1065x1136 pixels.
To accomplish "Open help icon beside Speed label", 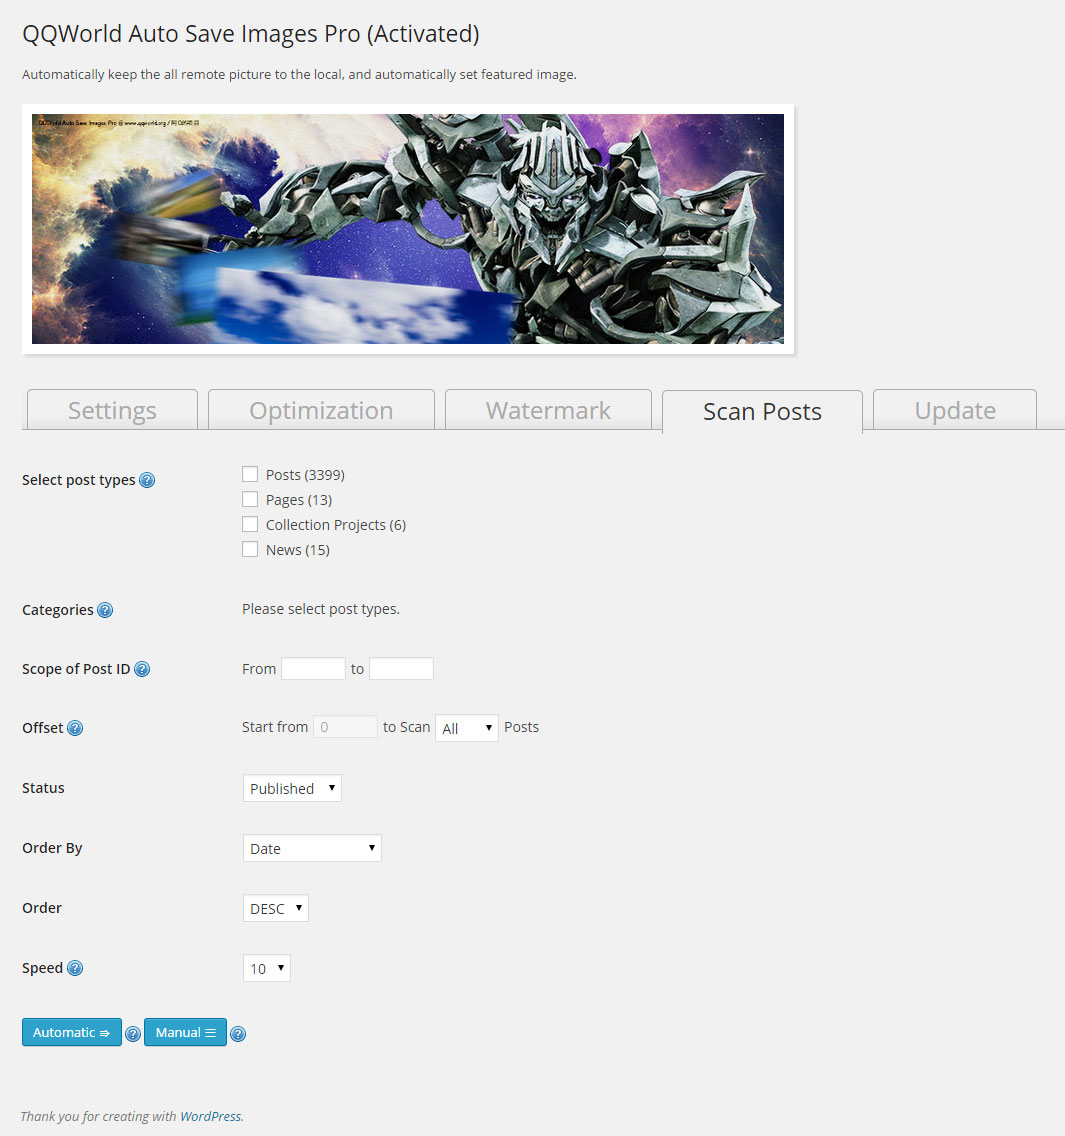I will click(75, 968).
